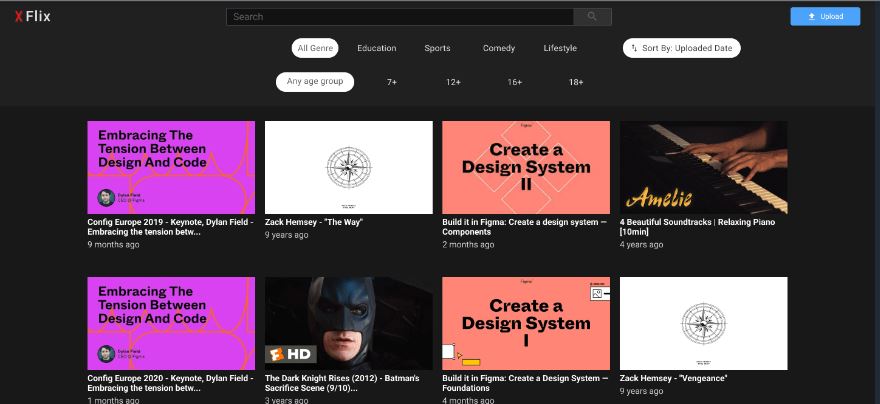Image resolution: width=880 pixels, height=404 pixels.
Task: Filter by 18+ age group
Action: click(576, 82)
